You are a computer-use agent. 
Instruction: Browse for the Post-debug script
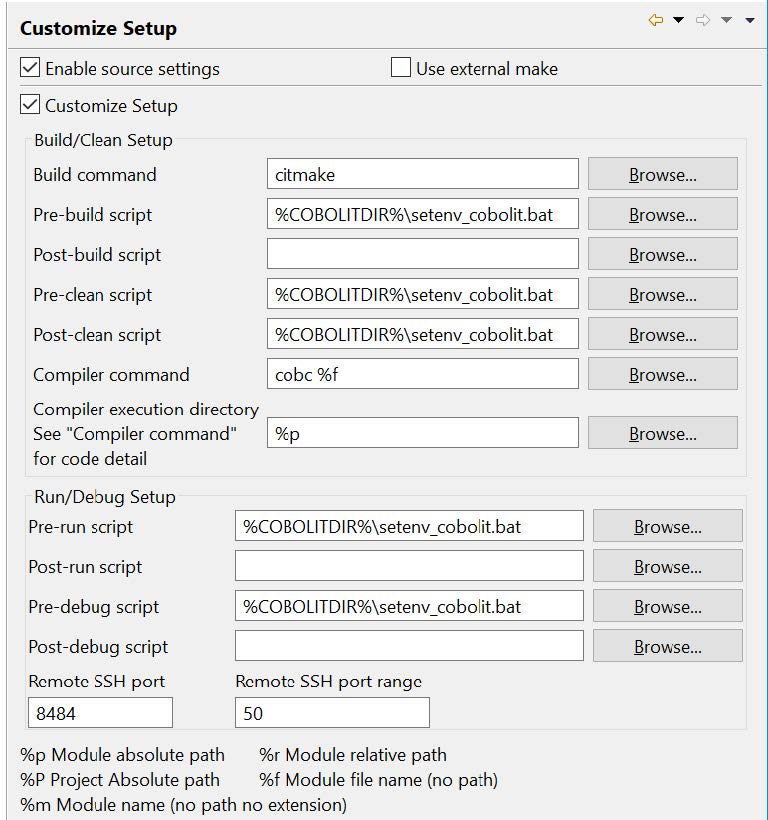pyautogui.click(x=667, y=646)
